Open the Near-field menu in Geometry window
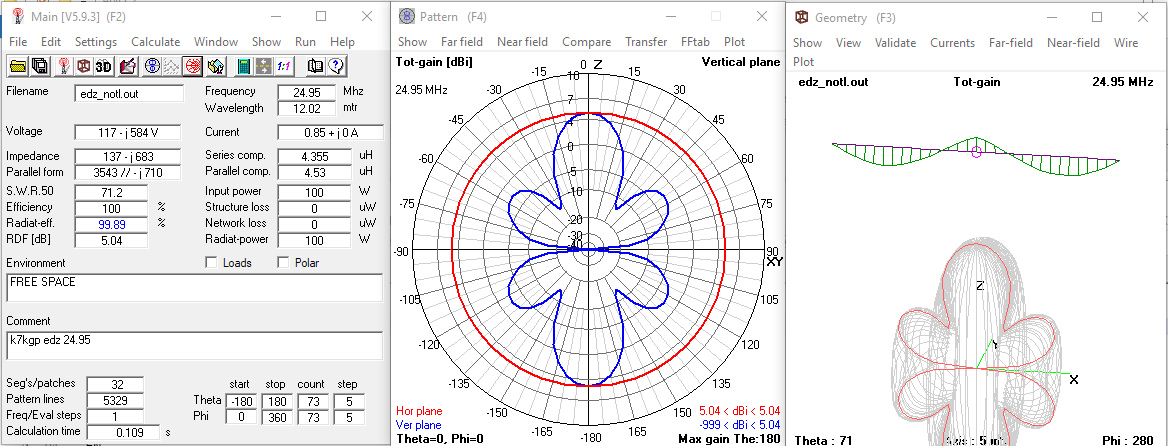 pyautogui.click(x=1073, y=42)
